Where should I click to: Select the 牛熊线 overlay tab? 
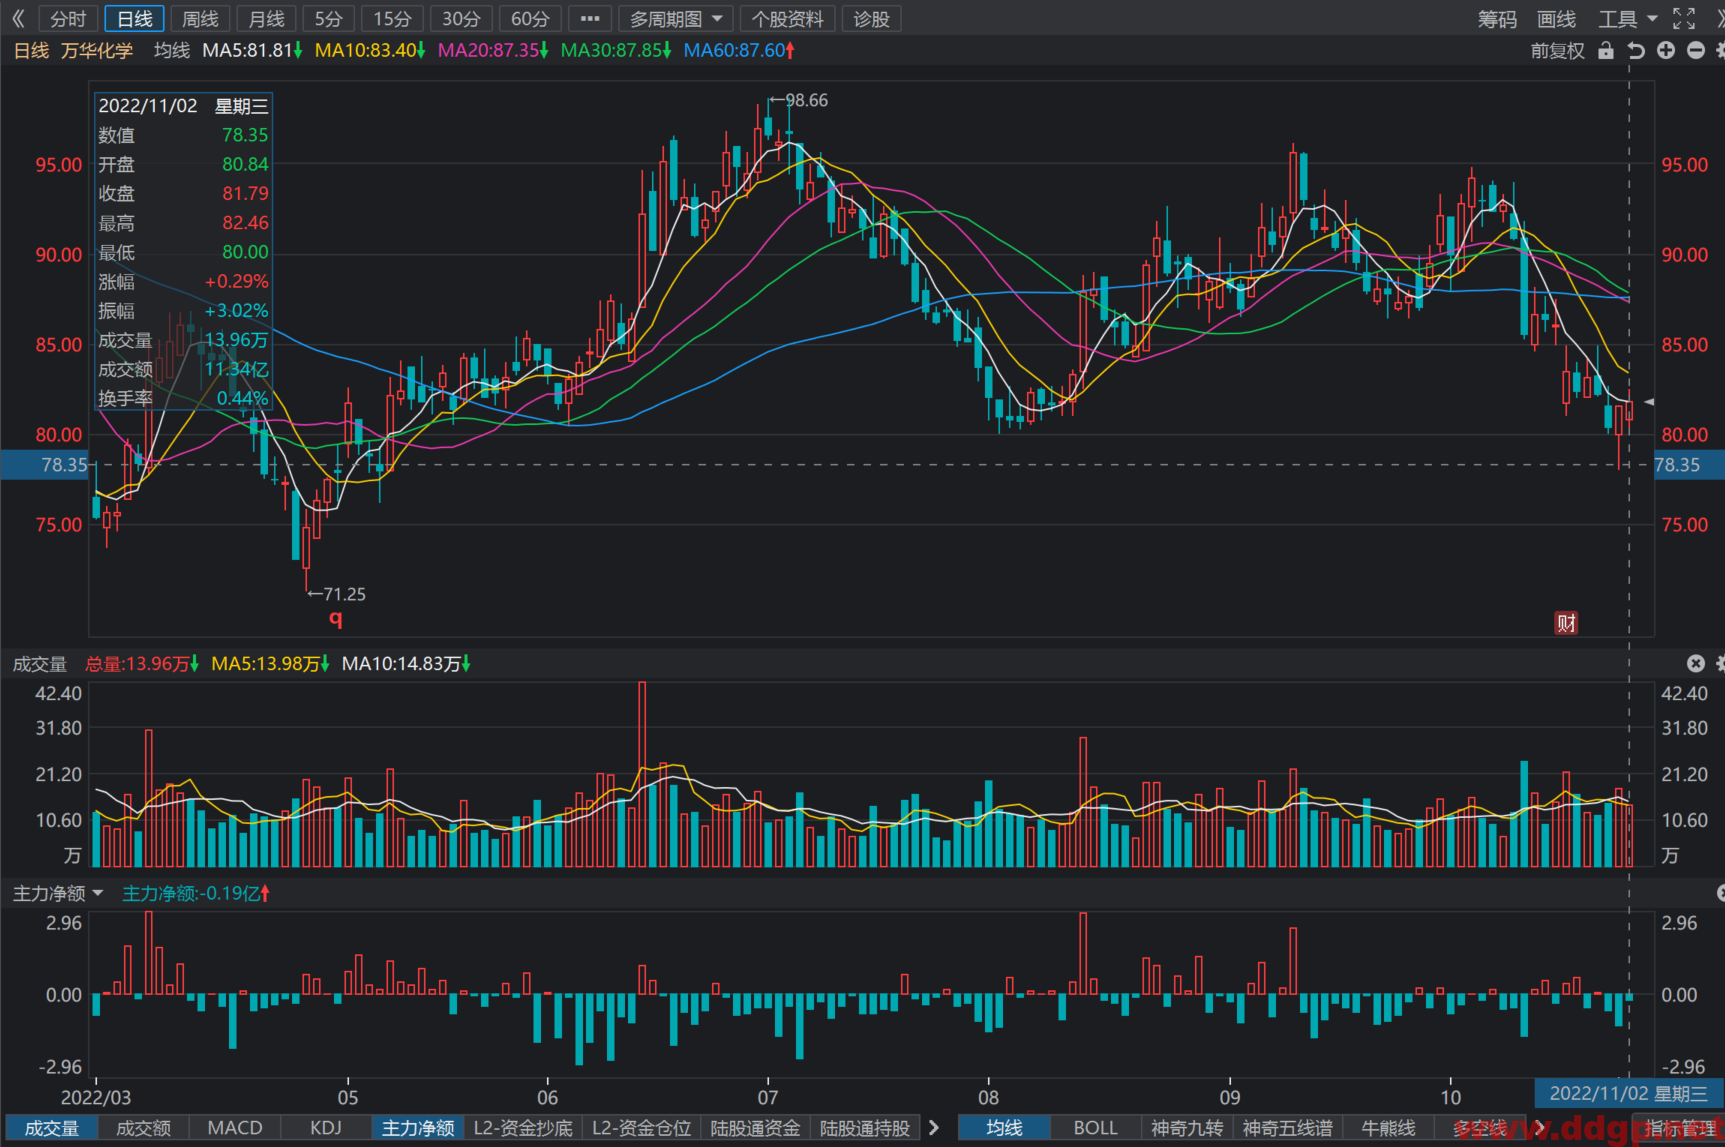[1389, 1128]
